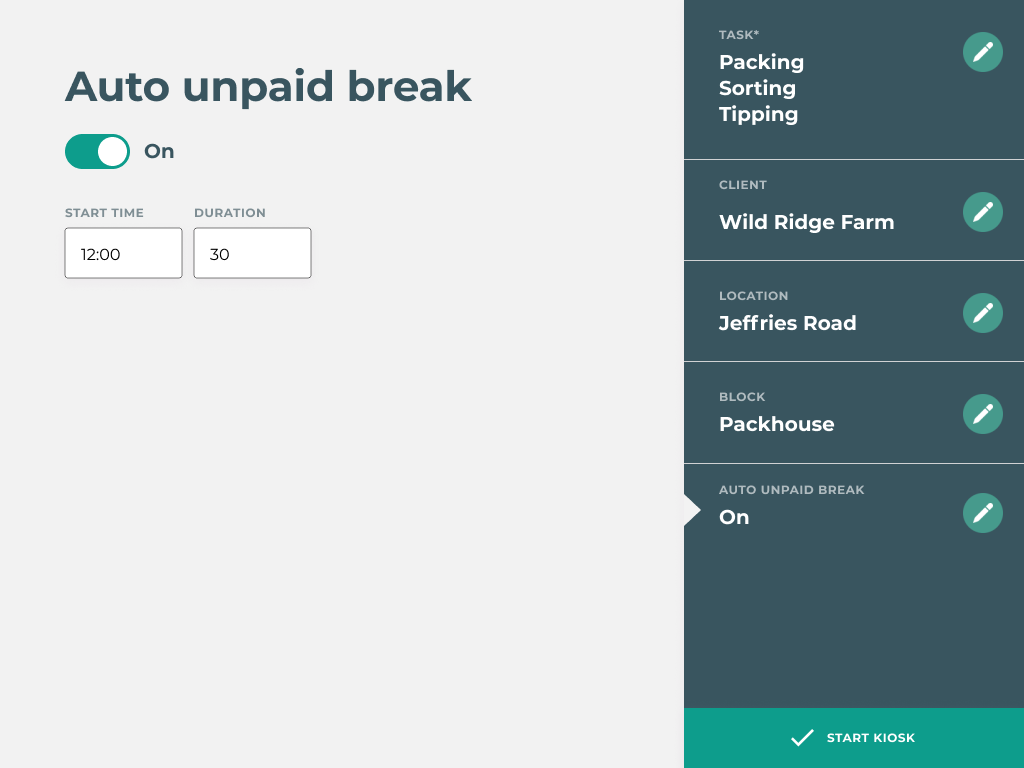
Task: Open the Client section showing Wild Ridge Farm
Action: [806, 222]
